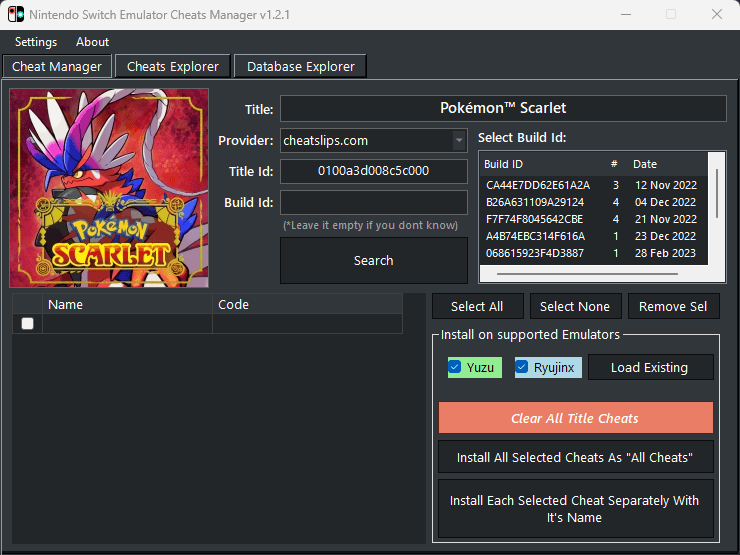Click the Remove Sel button
This screenshot has width=740, height=555.
tap(673, 306)
